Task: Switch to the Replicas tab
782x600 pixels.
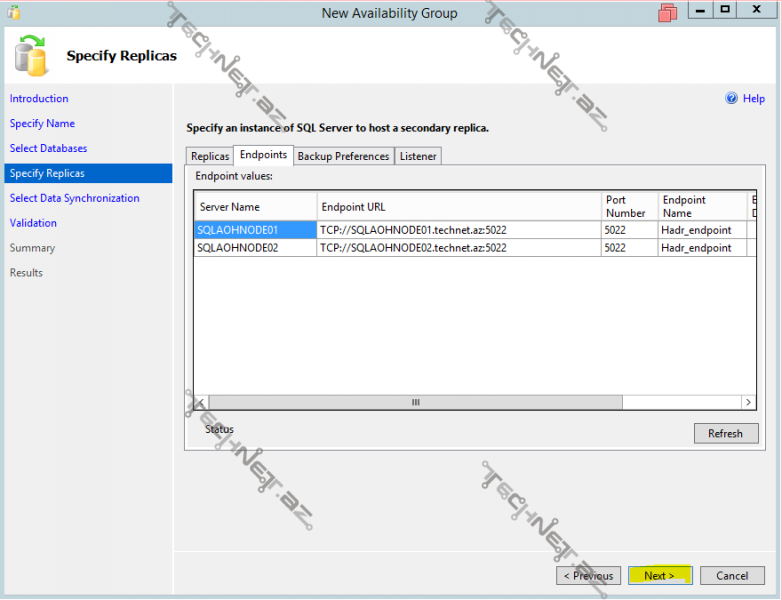Action: click(210, 156)
